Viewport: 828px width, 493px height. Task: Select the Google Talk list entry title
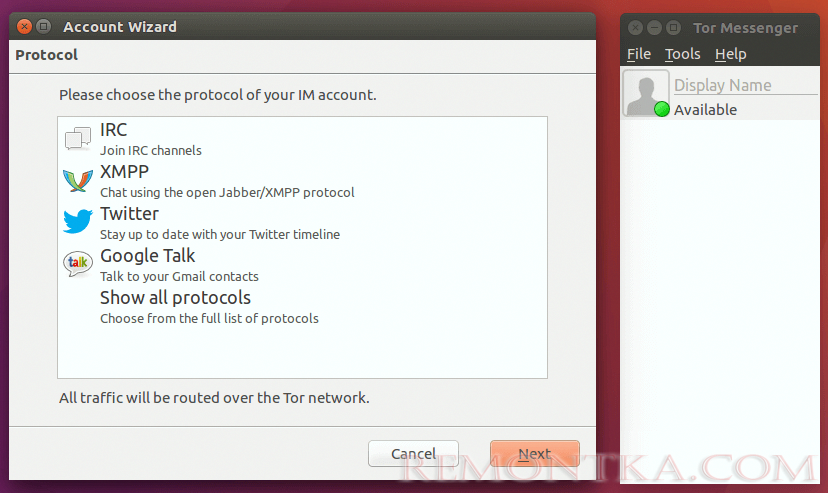147,255
